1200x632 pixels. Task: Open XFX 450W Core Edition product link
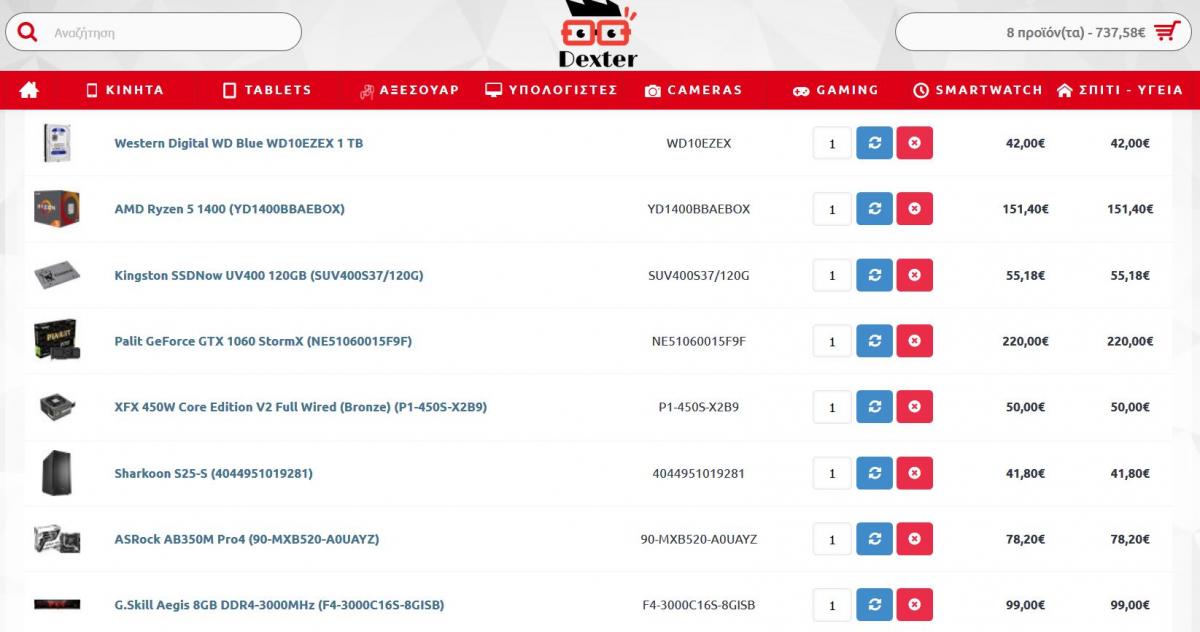[301, 407]
